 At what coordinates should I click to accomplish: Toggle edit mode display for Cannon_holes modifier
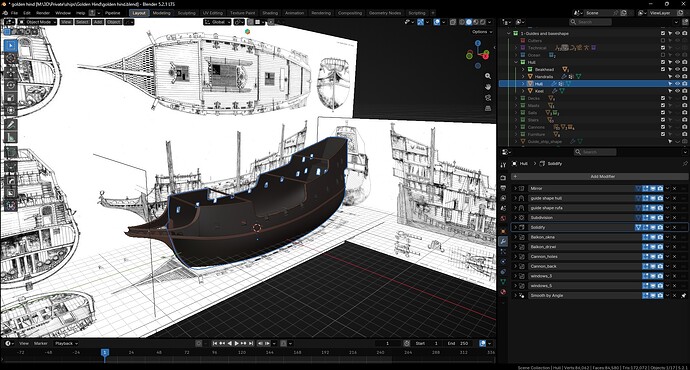(646, 256)
